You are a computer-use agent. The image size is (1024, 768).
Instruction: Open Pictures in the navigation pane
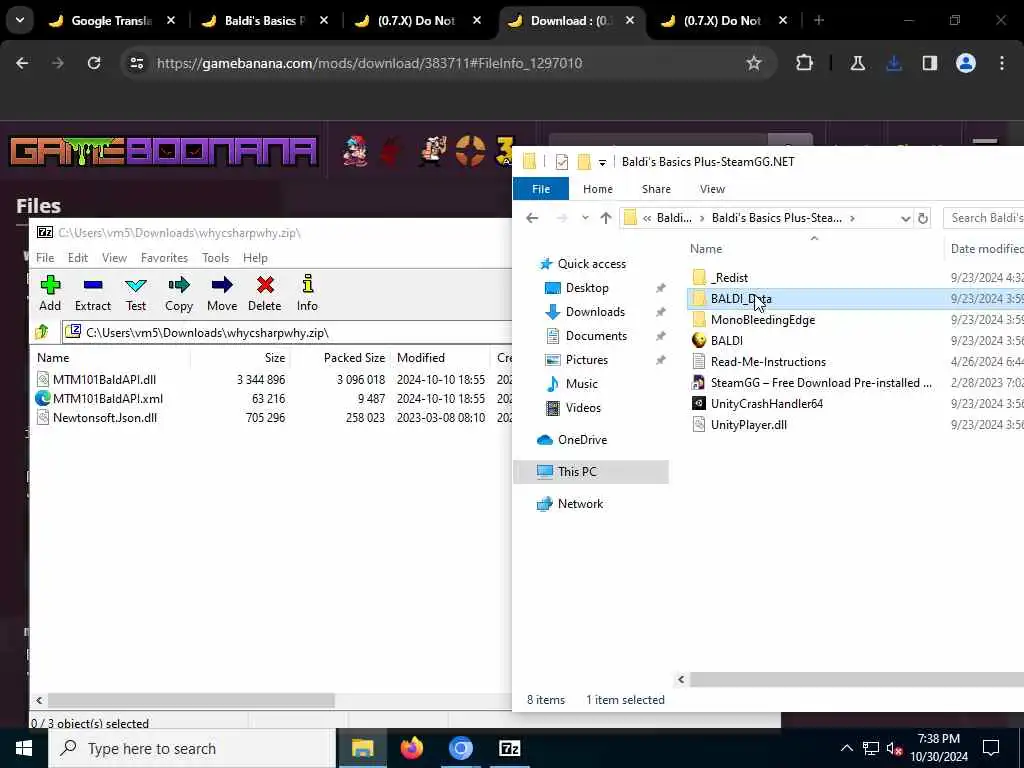click(x=586, y=360)
